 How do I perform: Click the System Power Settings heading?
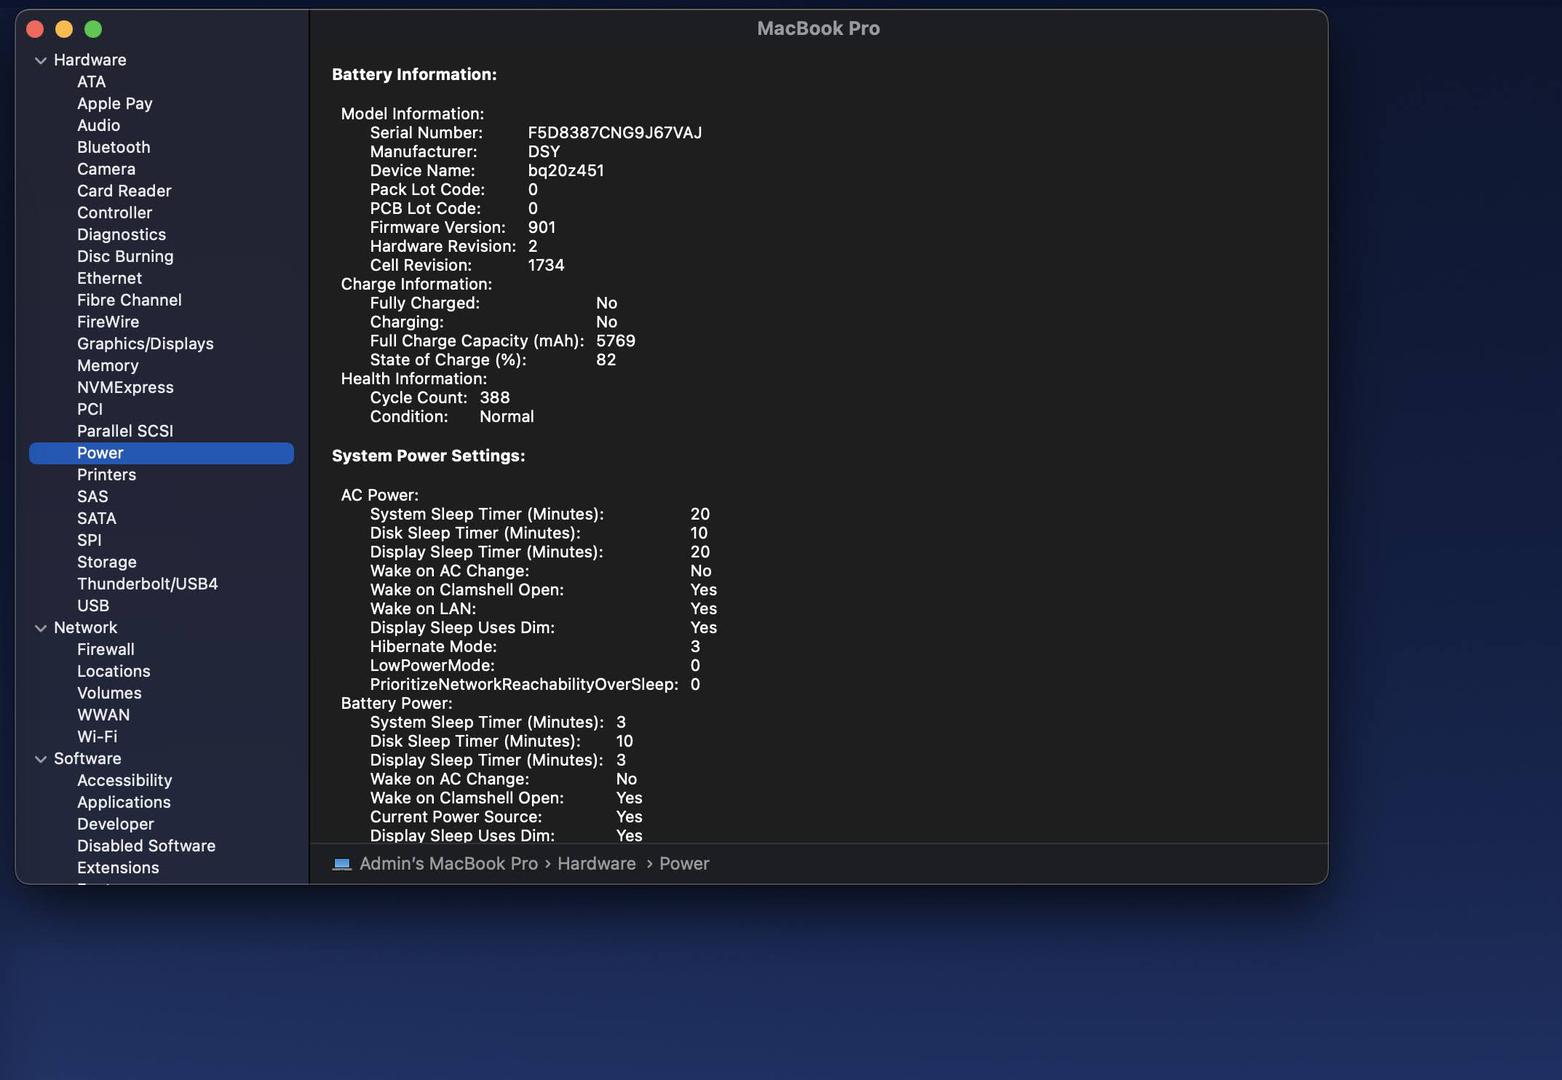coord(428,456)
